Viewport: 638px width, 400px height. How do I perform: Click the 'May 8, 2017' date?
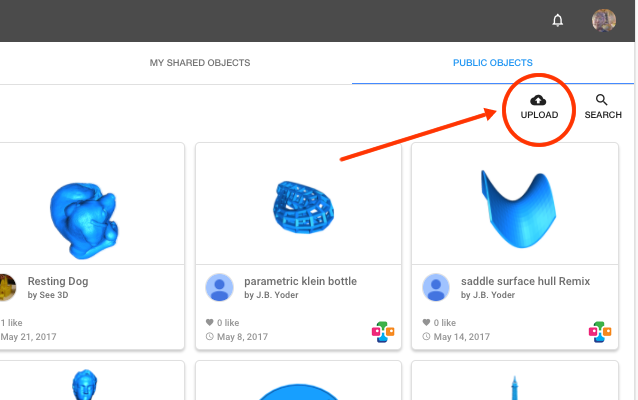(x=242, y=337)
